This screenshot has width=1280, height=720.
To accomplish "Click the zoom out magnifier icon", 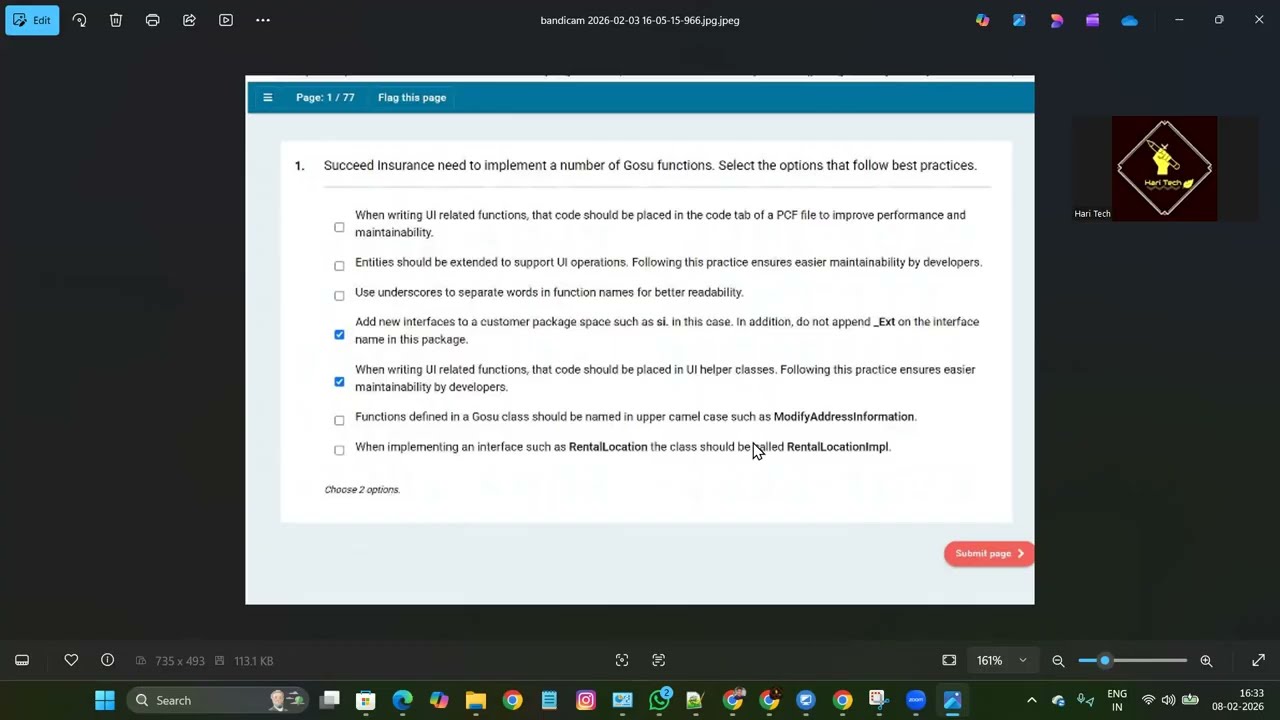I will (x=1058, y=660).
